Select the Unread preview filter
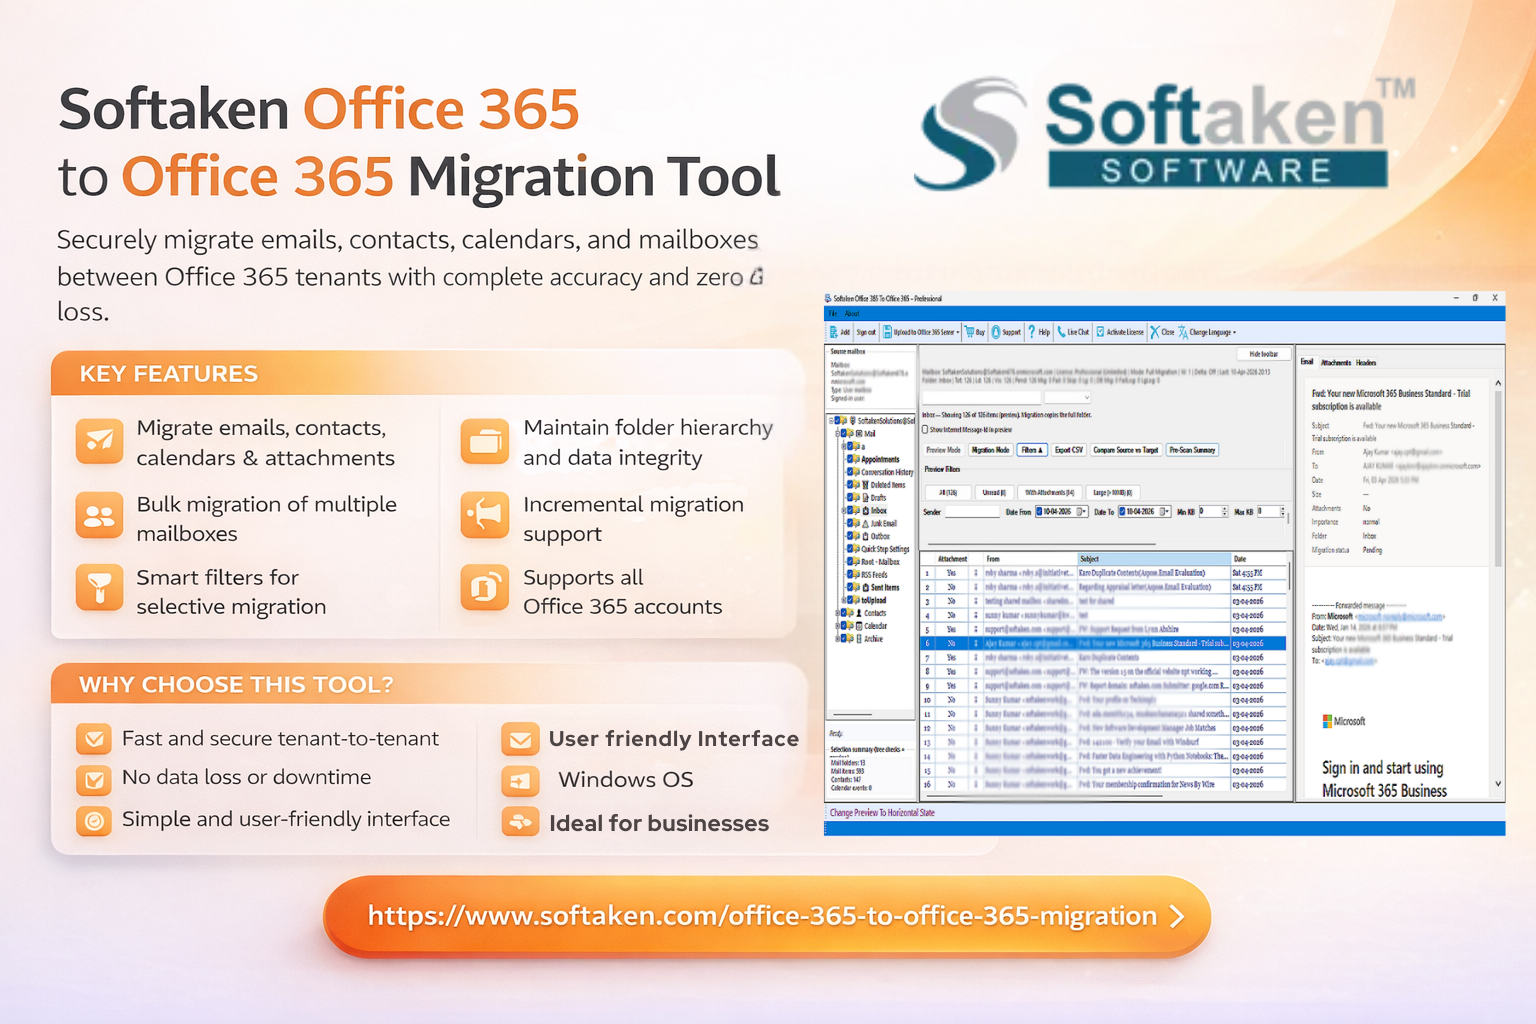This screenshot has height=1024, width=1536. [x=993, y=493]
